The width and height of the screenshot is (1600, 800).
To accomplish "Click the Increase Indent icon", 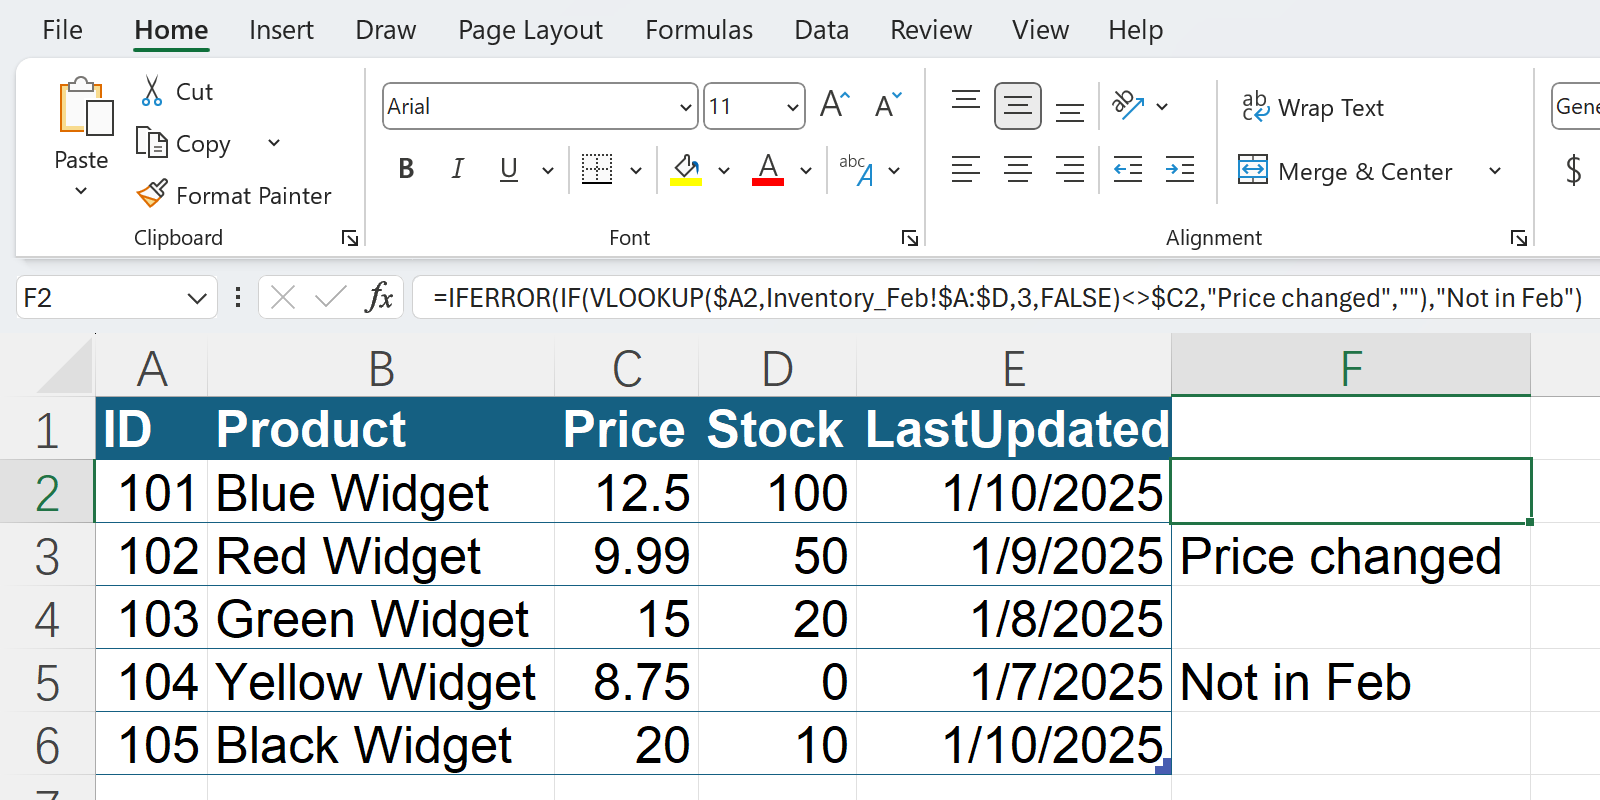I will click(x=1180, y=170).
